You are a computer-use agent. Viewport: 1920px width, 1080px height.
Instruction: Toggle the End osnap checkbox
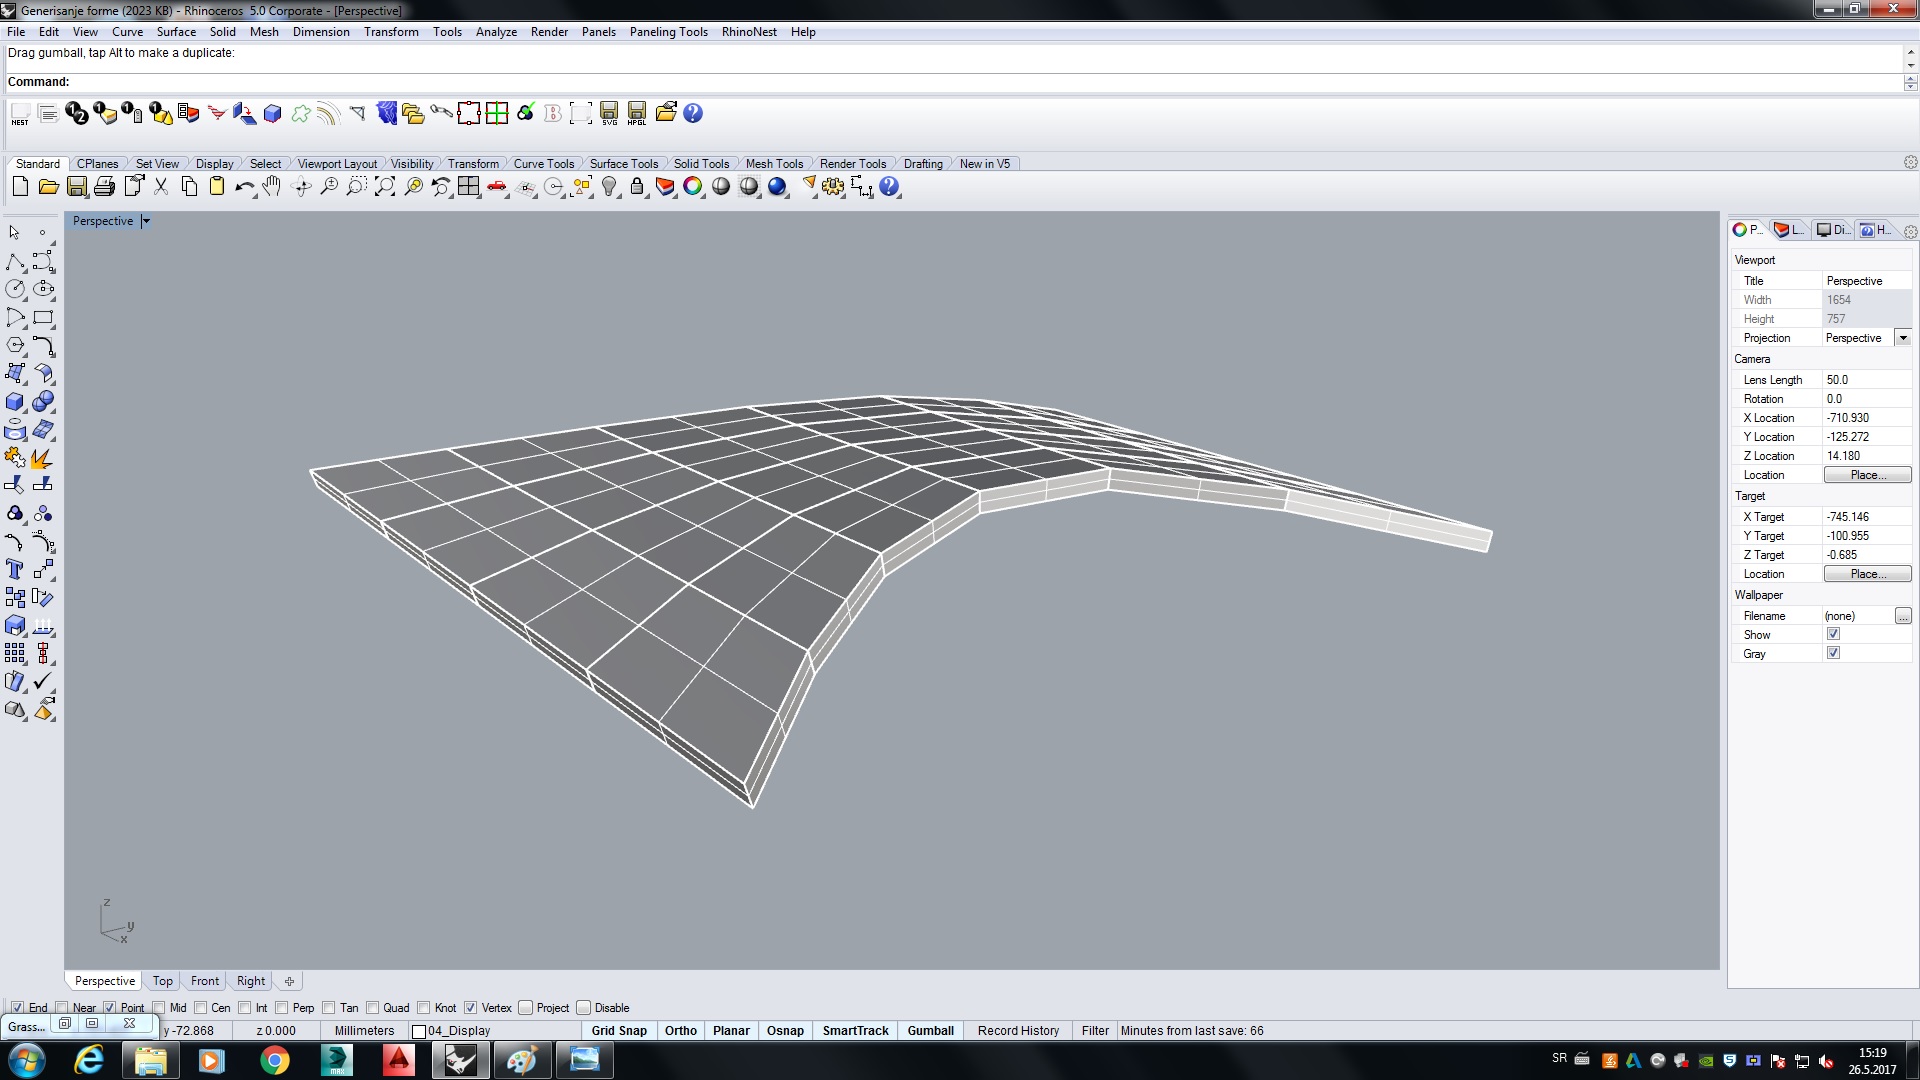tap(17, 1008)
